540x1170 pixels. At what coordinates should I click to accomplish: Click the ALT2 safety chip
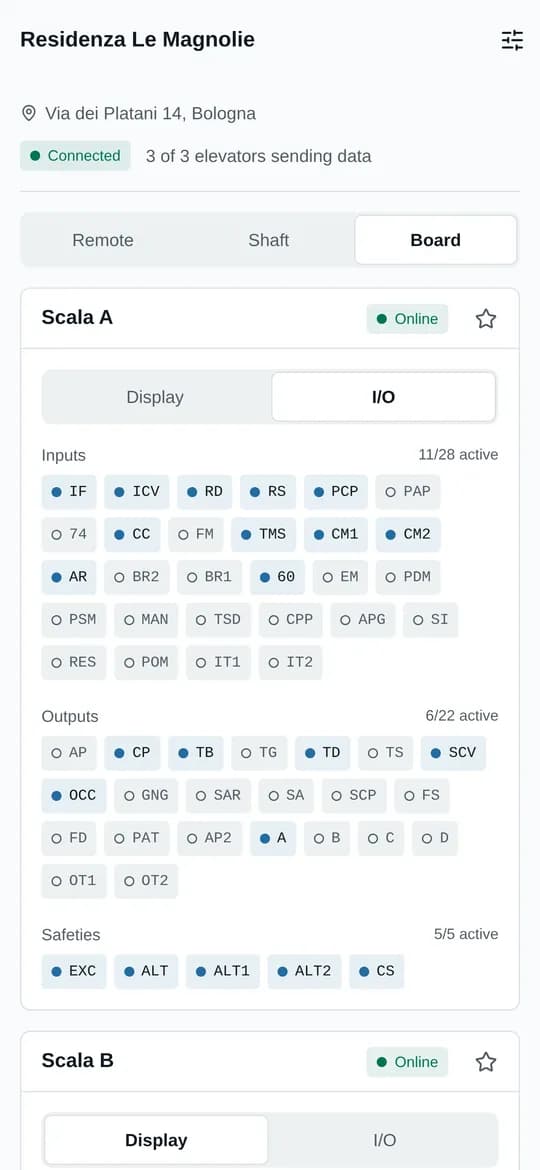point(304,972)
